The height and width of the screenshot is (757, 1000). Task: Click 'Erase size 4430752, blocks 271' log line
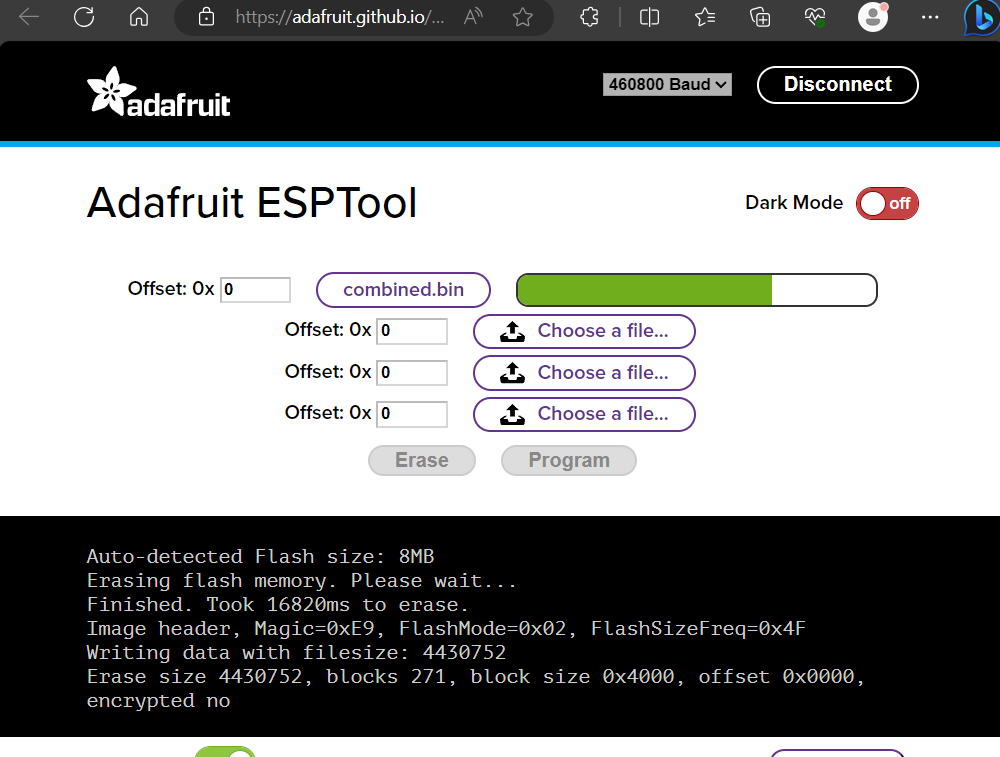pos(475,677)
